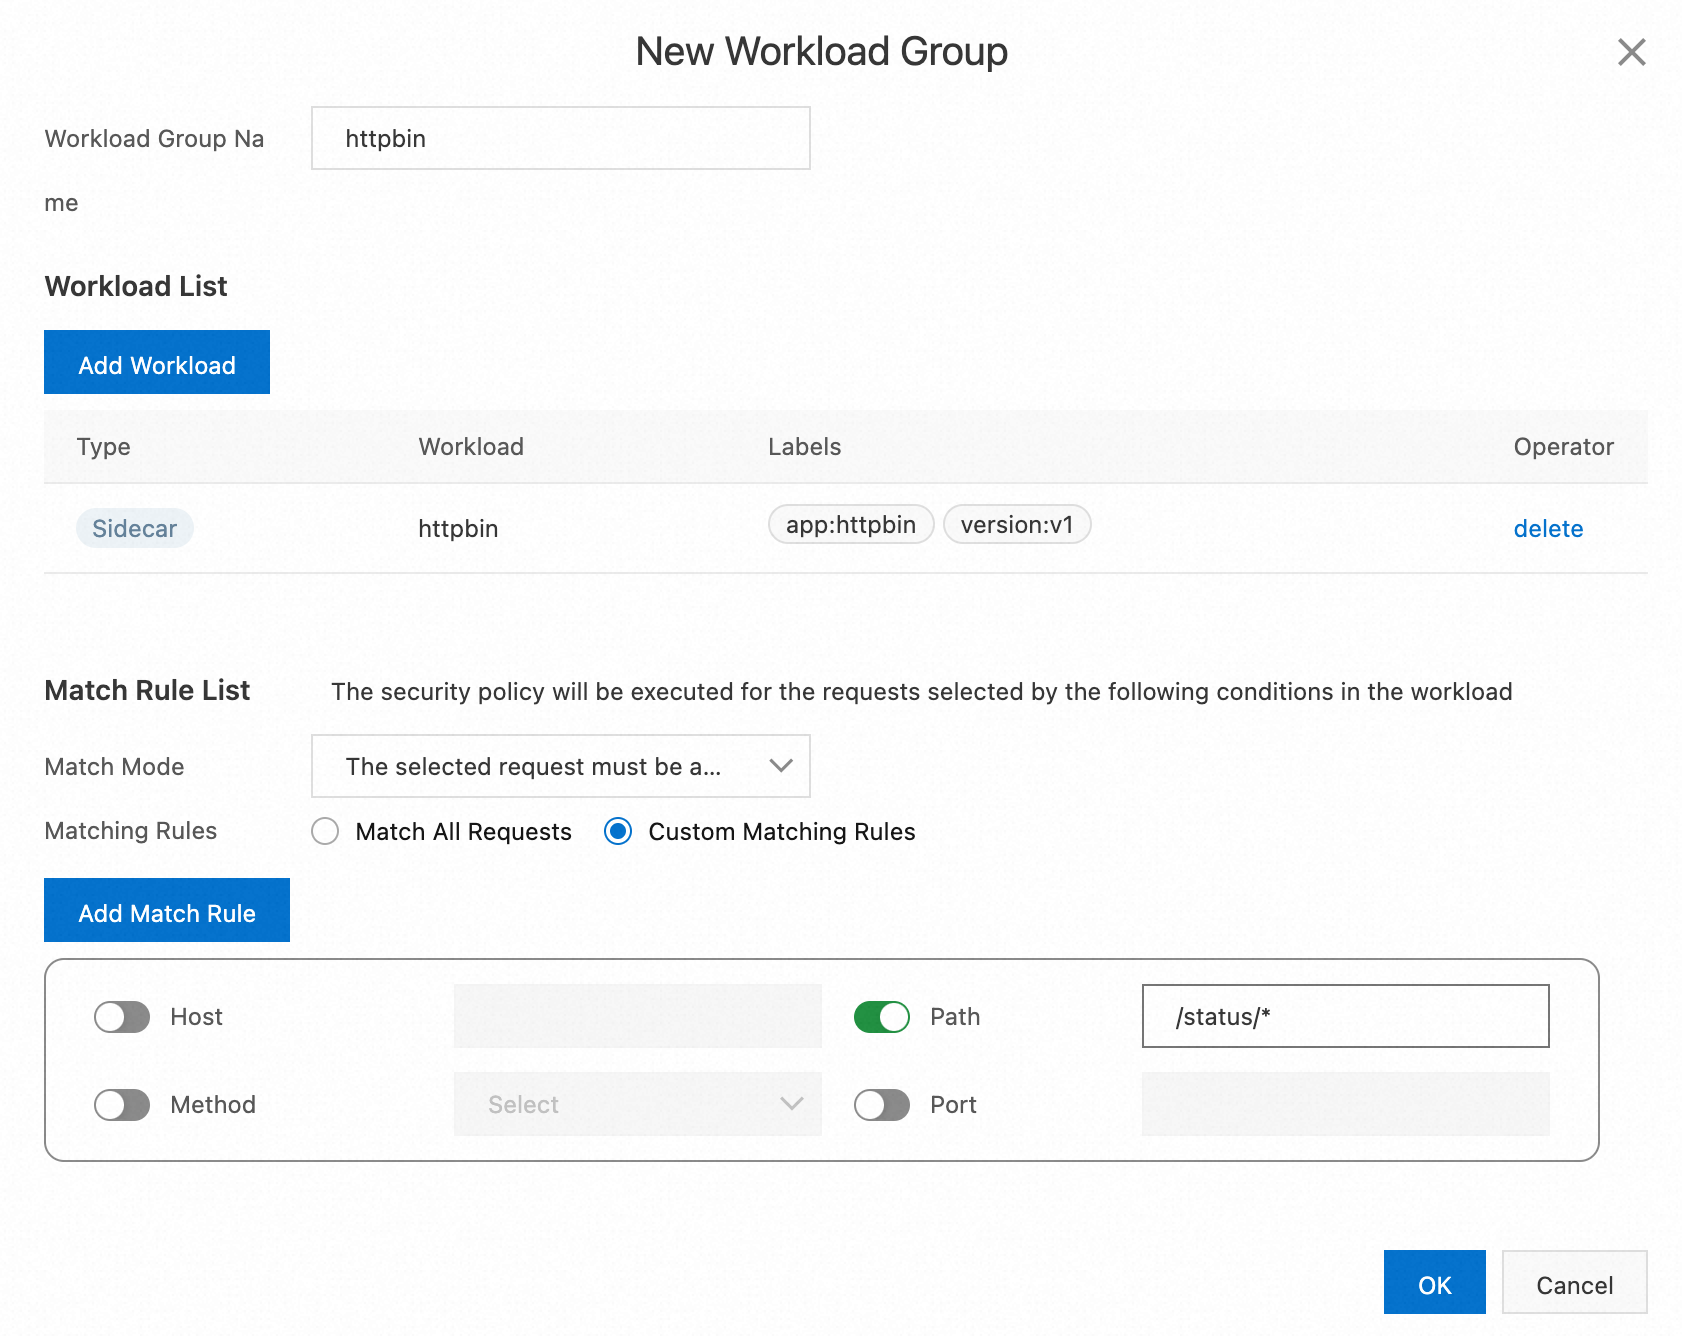Disable the Path toggle switch

(881, 1017)
